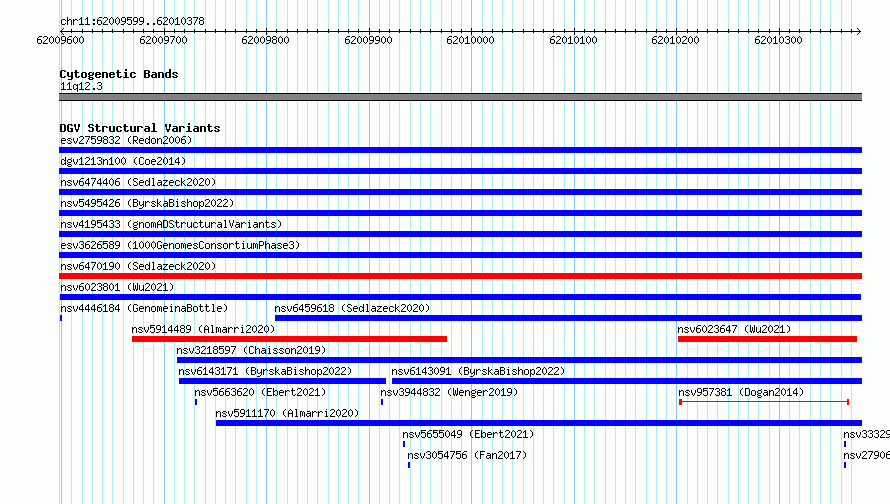Select the red bar for nsv6470190 (Sedlazeck2020)
Image resolution: width=890 pixels, height=504 pixels.
[460, 276]
